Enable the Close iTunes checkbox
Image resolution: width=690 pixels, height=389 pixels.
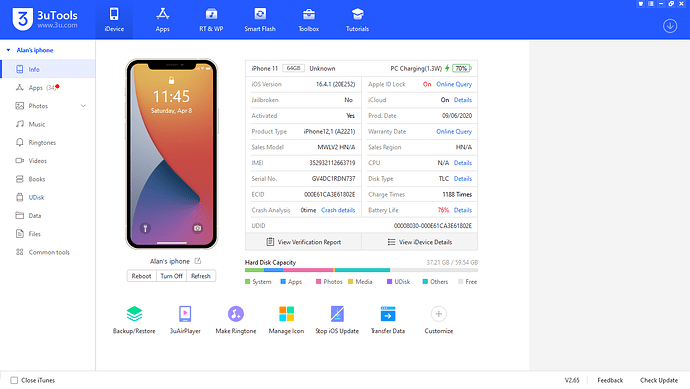point(14,380)
